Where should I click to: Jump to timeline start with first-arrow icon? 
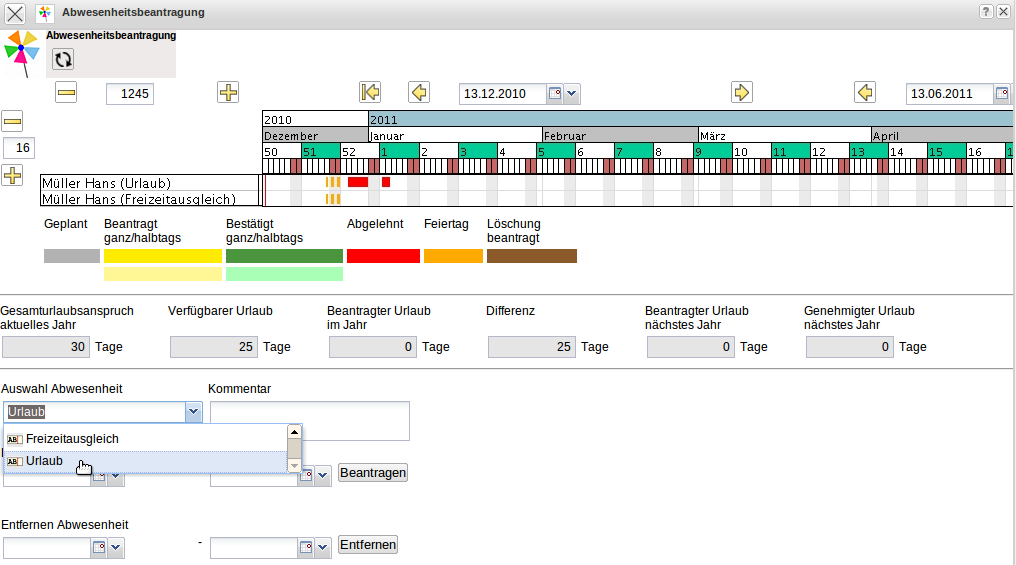(370, 93)
